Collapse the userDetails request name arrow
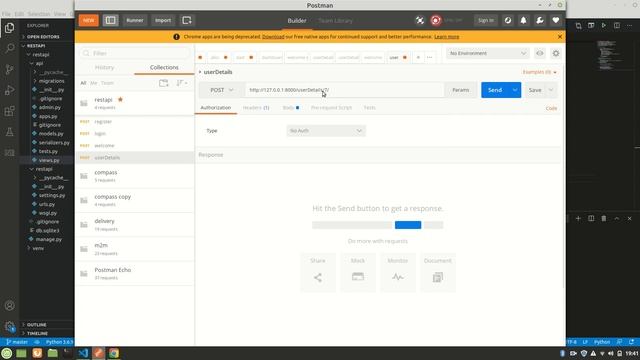This screenshot has width=640, height=360. tap(200, 72)
